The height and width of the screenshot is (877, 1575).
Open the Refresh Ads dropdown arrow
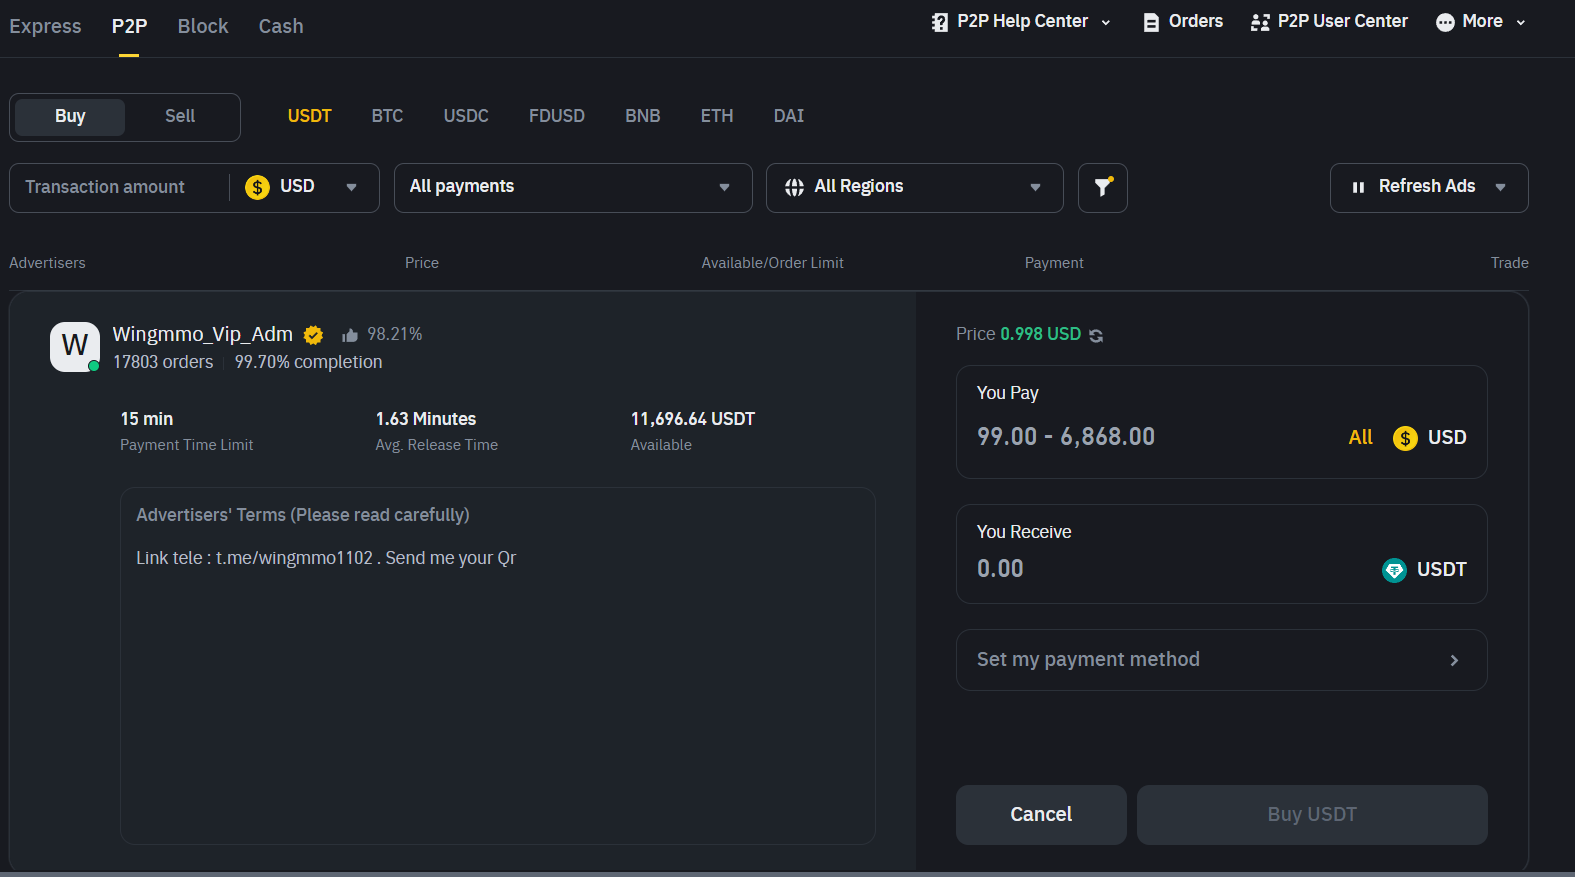click(x=1500, y=187)
